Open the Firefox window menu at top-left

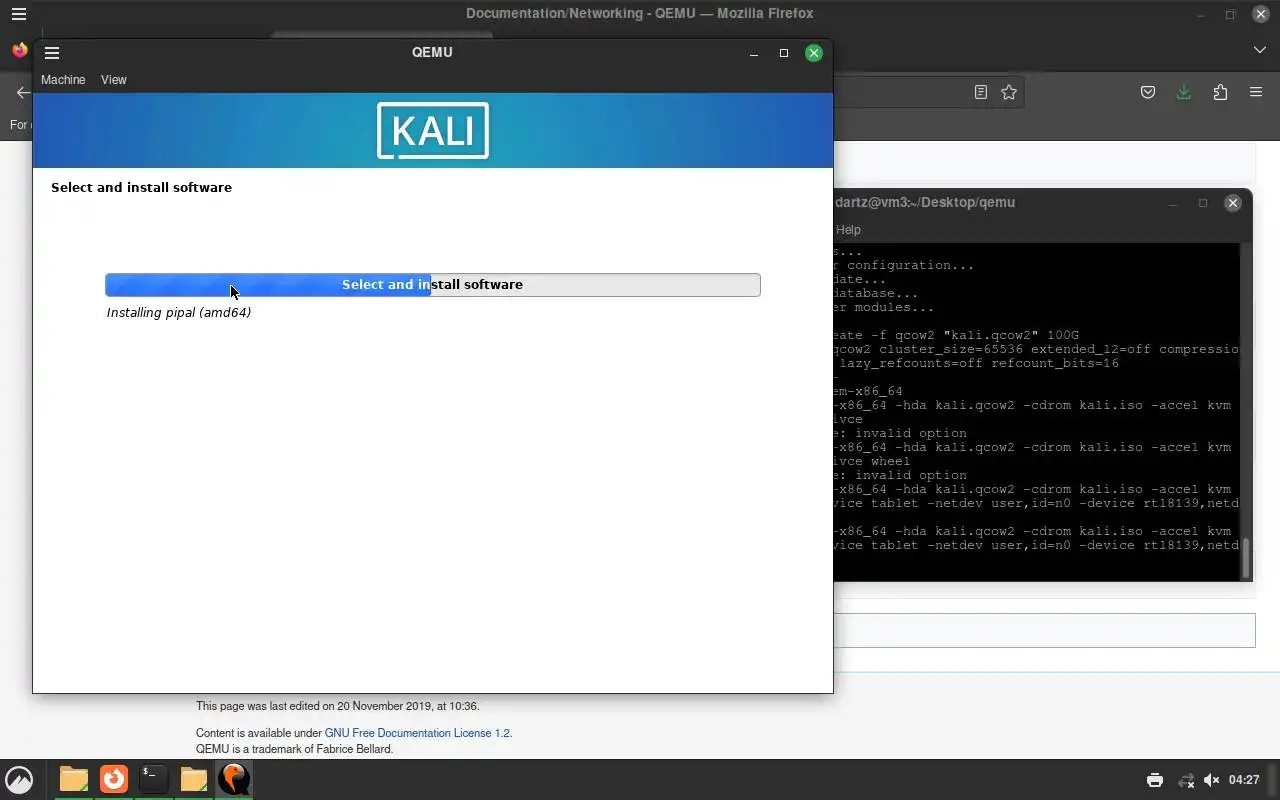[18, 14]
